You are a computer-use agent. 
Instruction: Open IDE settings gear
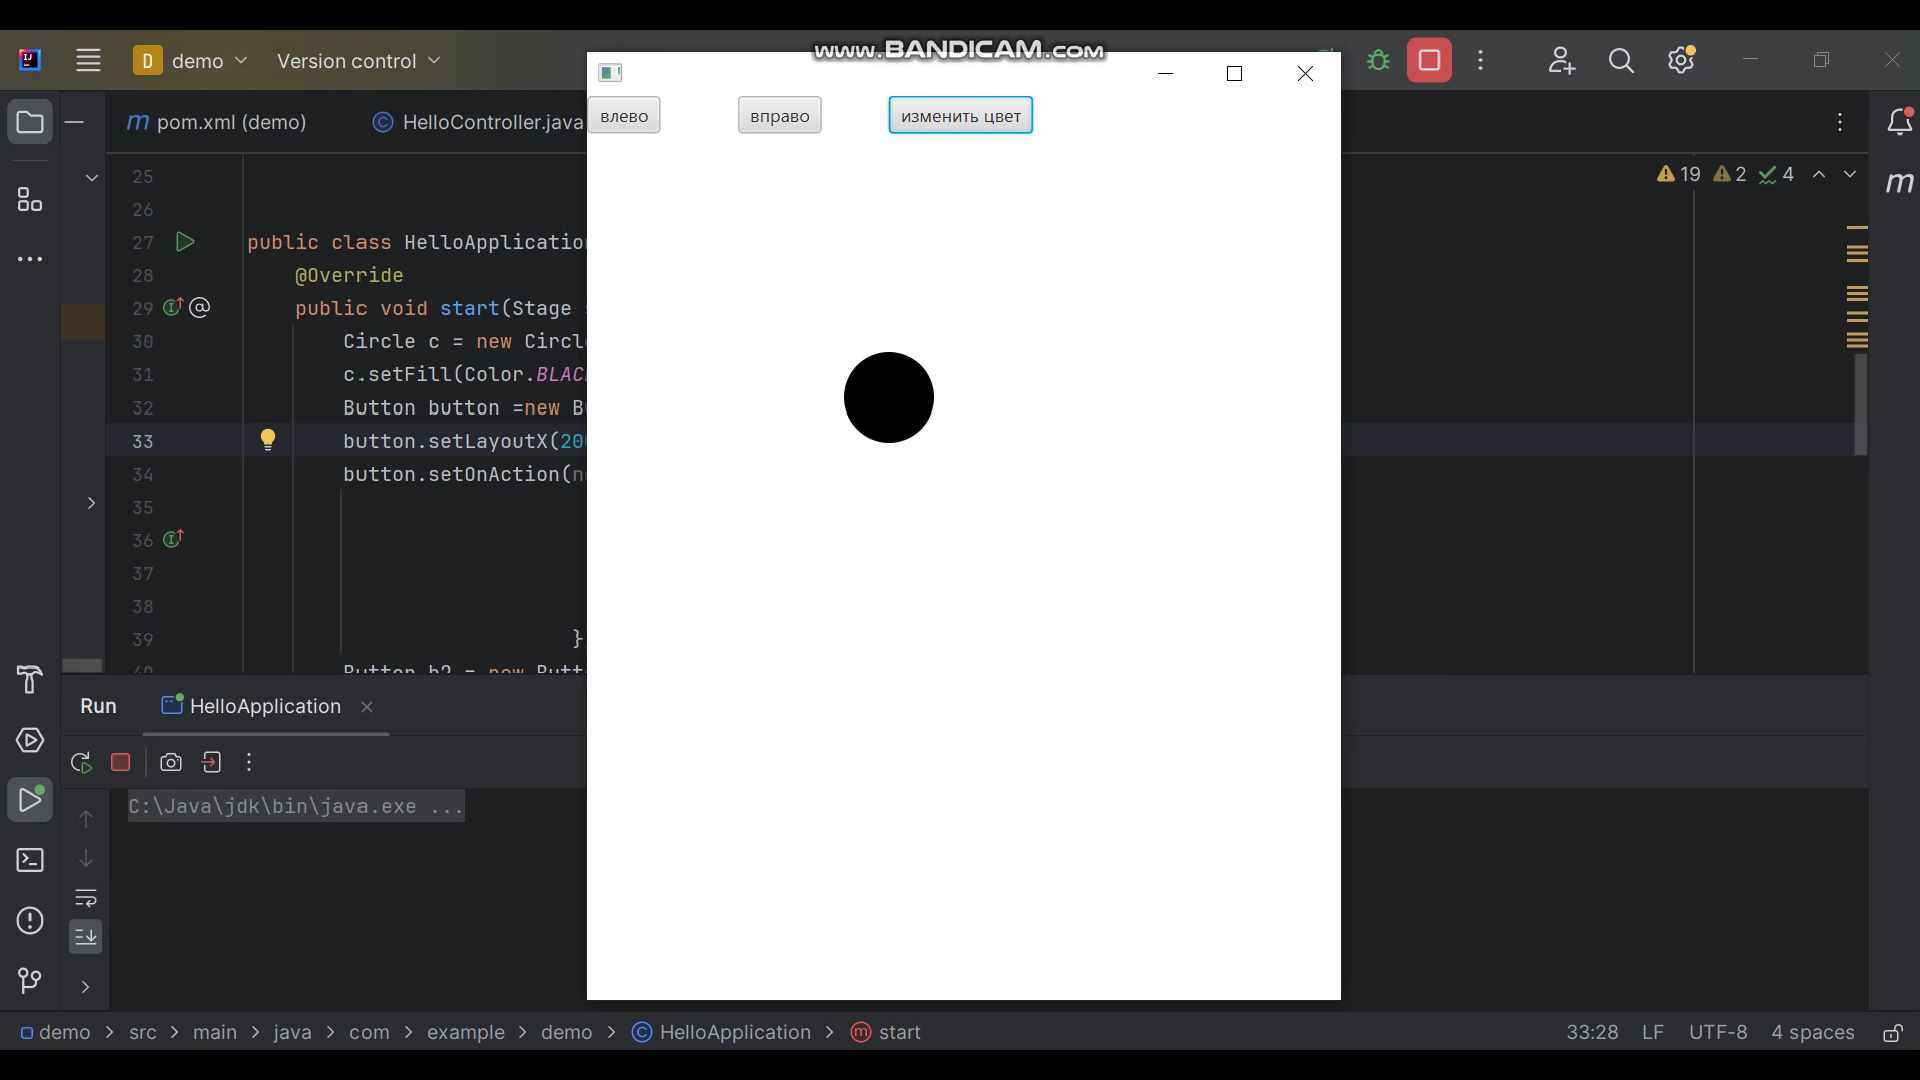tap(1682, 61)
